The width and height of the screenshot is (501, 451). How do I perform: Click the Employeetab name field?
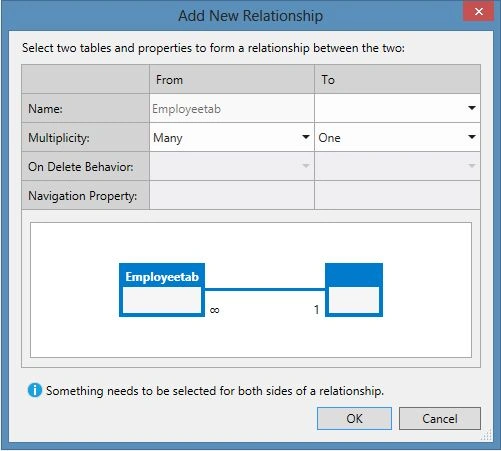pos(232,108)
